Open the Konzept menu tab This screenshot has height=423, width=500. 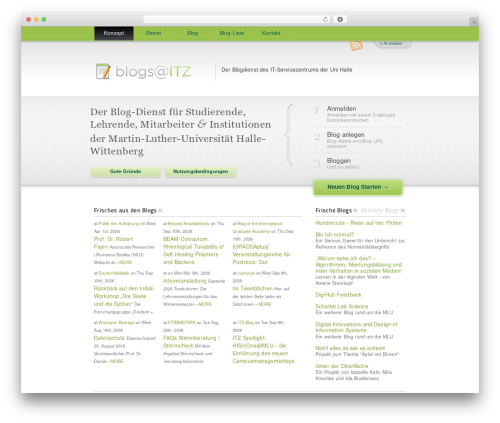pyautogui.click(x=114, y=33)
